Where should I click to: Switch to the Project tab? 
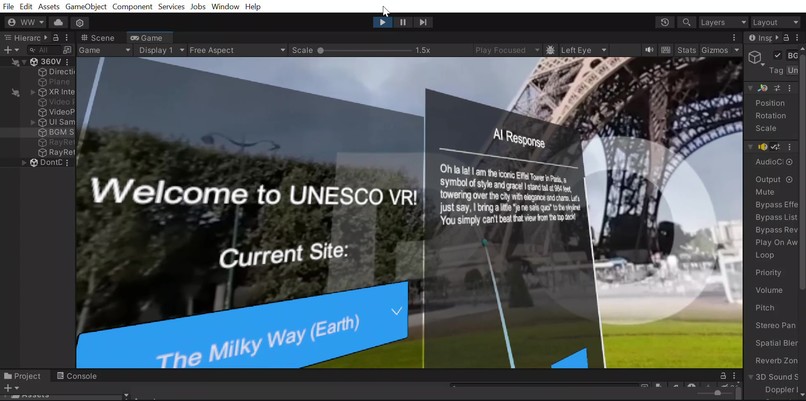point(22,376)
